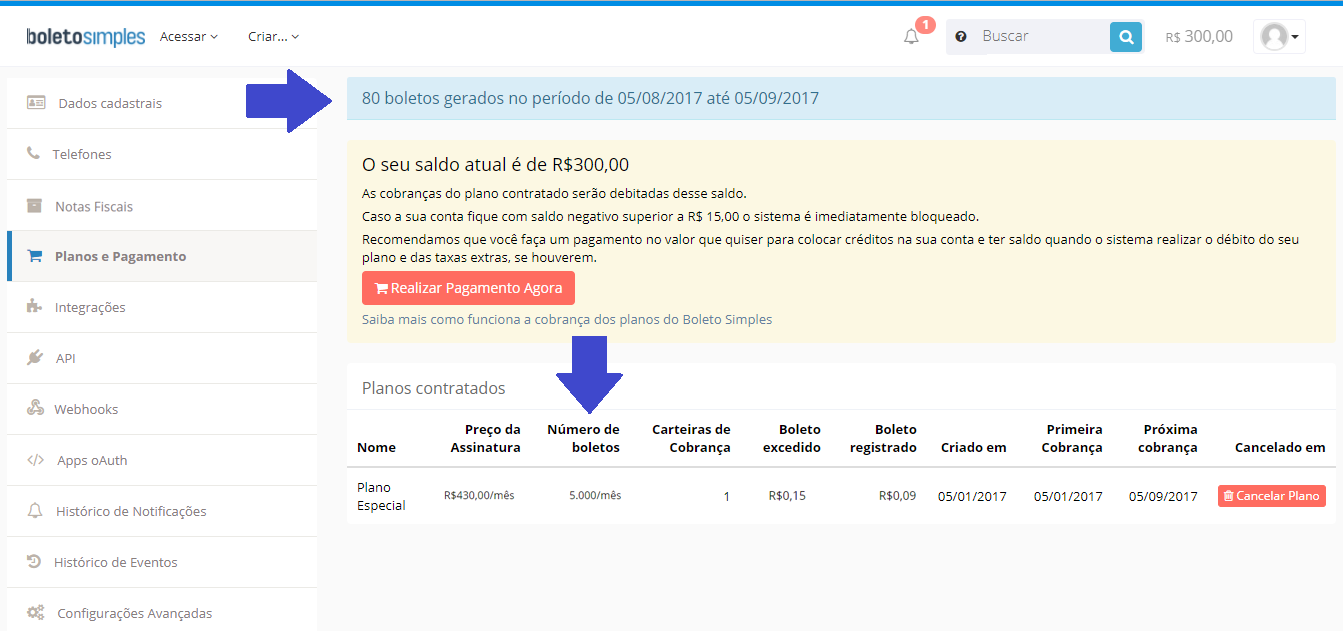Click the Histórico de Eventos clock icon
This screenshot has height=631, width=1343.
coord(34,561)
